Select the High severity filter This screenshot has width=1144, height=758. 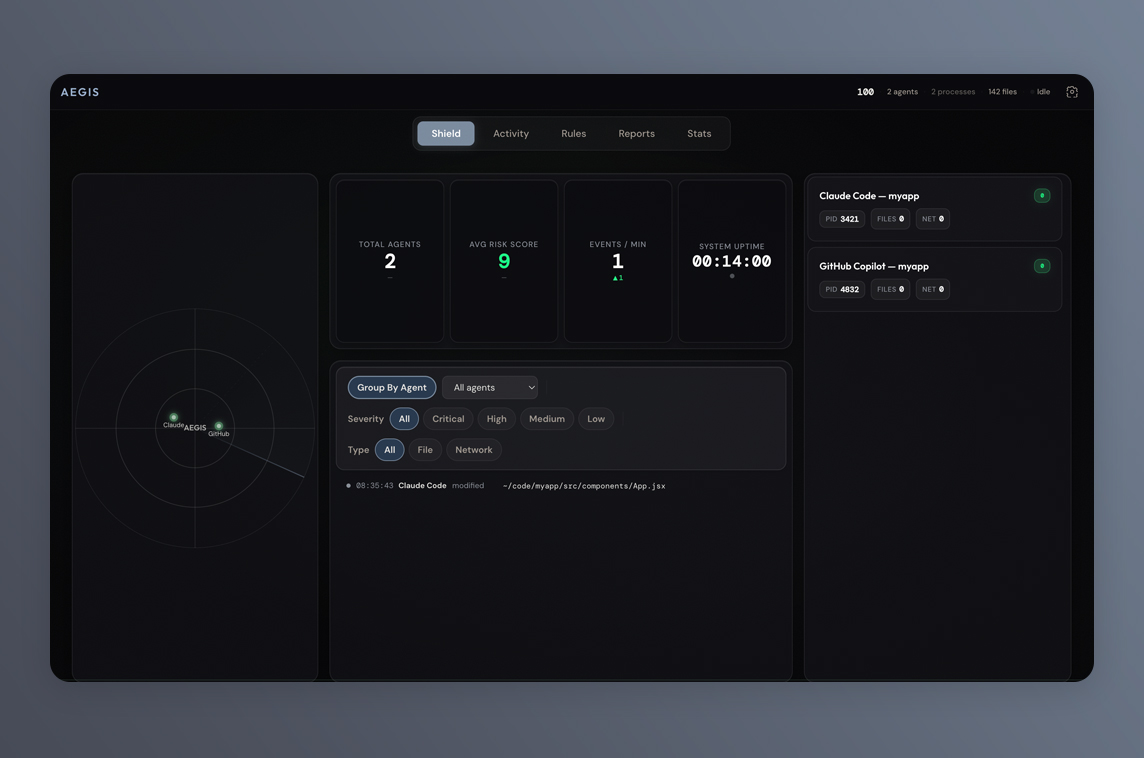(x=496, y=419)
